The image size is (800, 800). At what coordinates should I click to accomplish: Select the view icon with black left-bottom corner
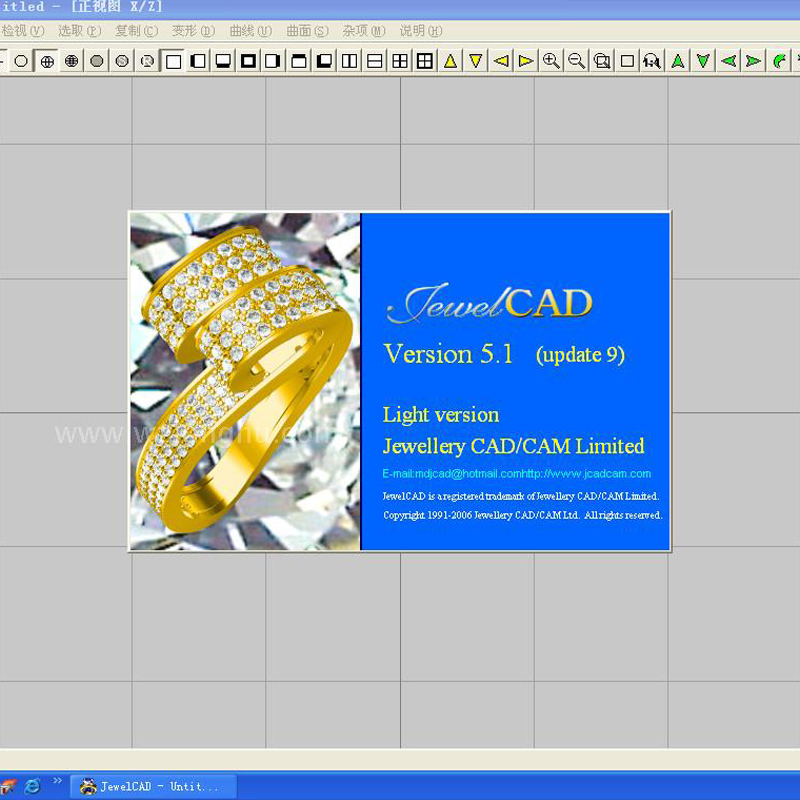coord(324,61)
